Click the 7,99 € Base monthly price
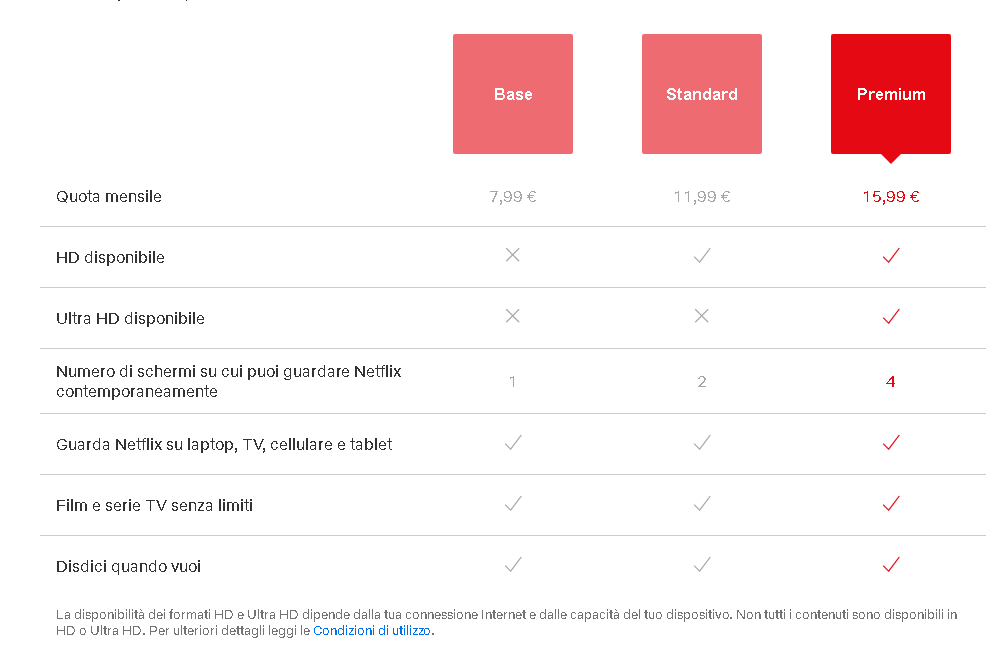 click(513, 197)
